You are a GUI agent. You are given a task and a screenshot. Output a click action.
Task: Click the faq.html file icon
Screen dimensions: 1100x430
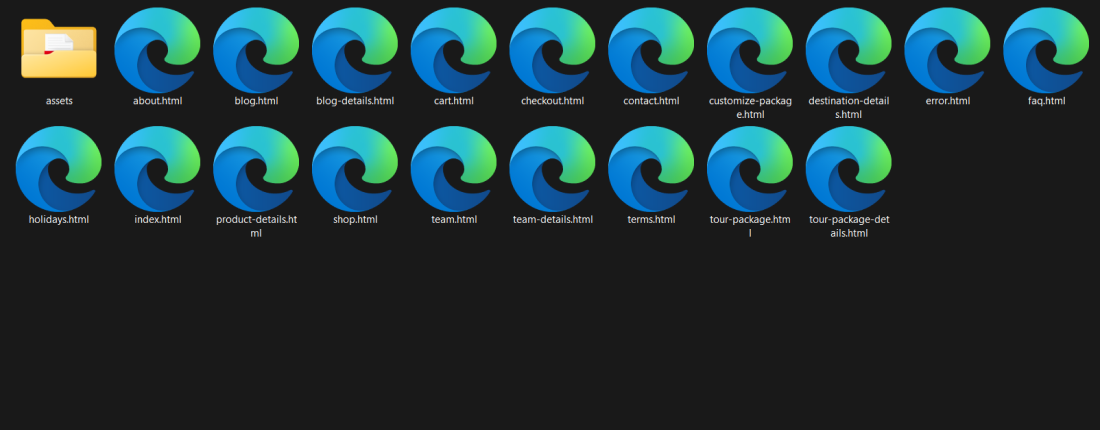pyautogui.click(x=1046, y=51)
